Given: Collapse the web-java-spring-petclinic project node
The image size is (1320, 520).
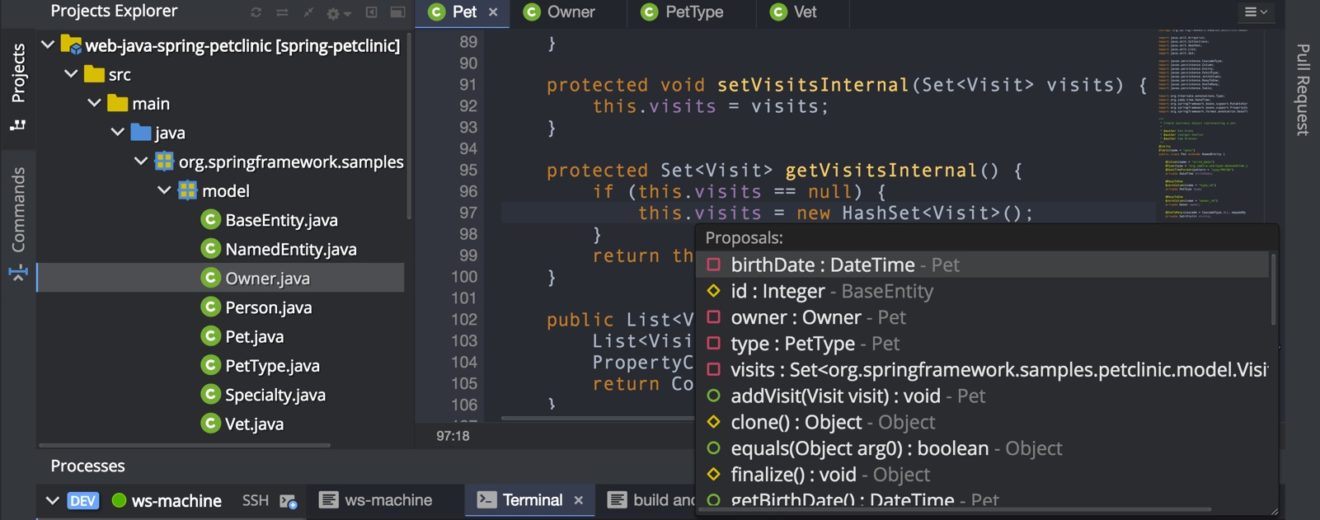Looking at the screenshot, I should 48,45.
